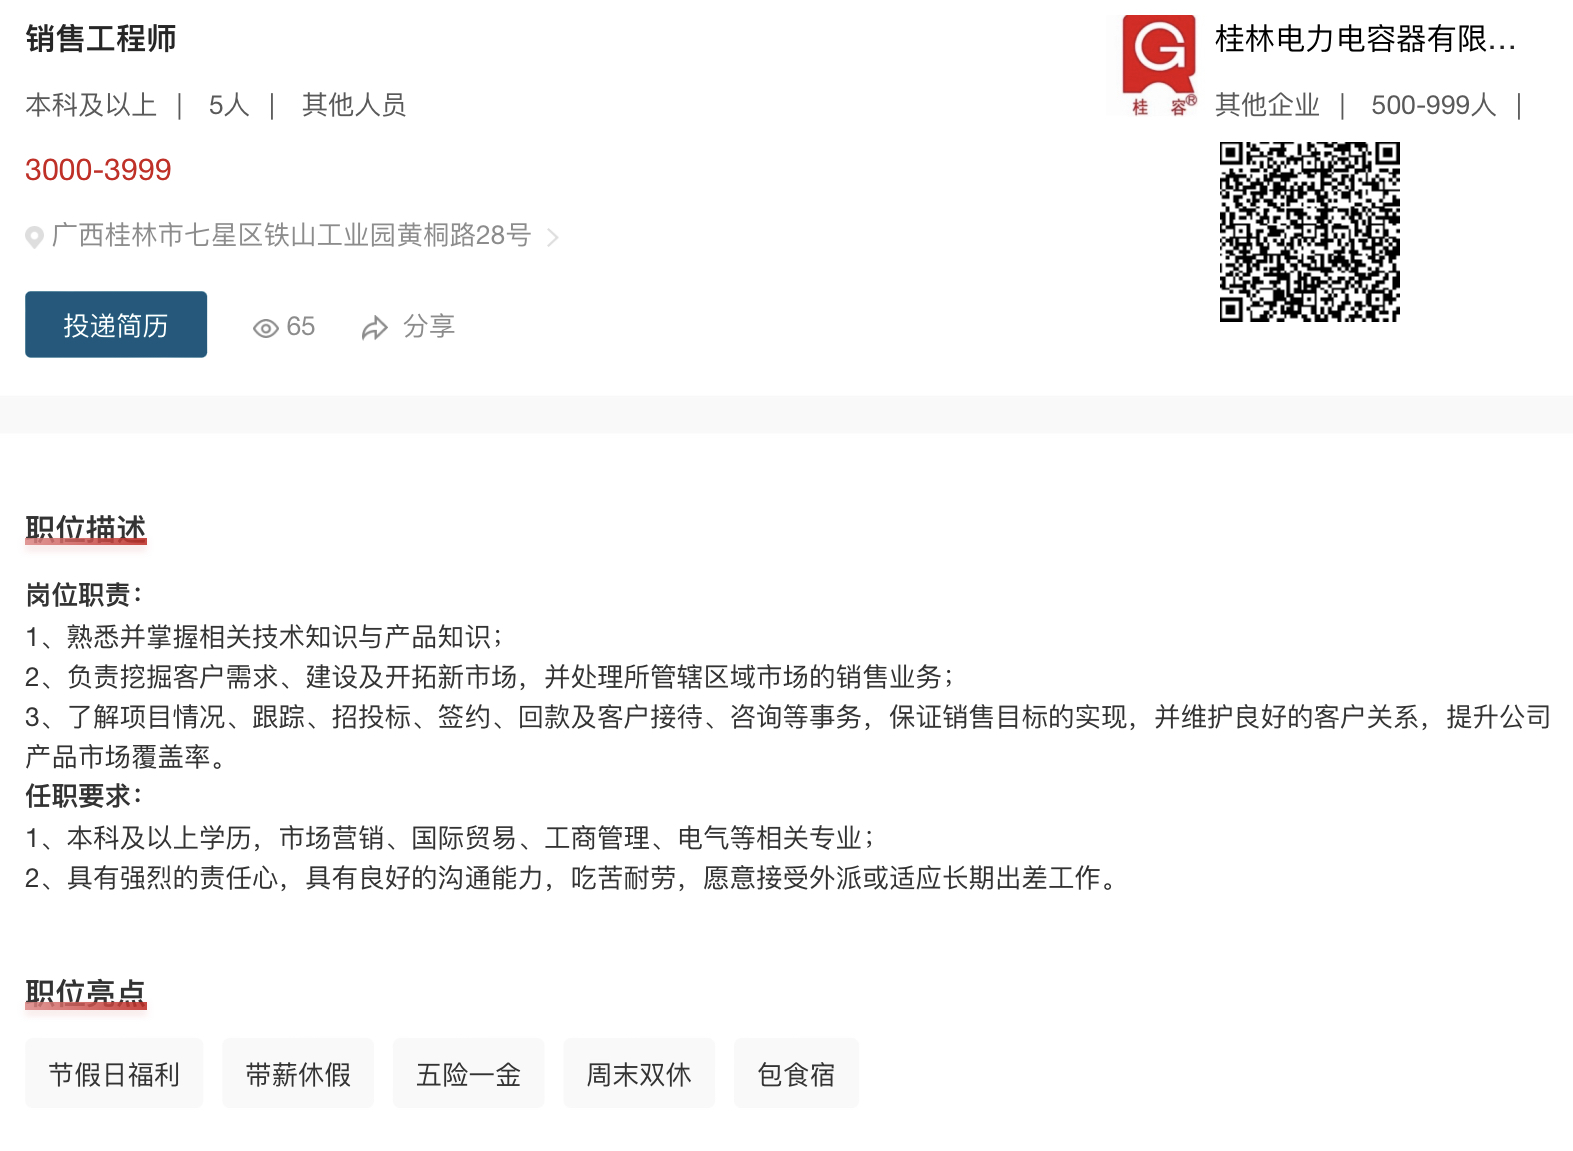This screenshot has height=1151, width=1573.
Task: Select the 带薪休假 benefit tag
Action: click(298, 1073)
